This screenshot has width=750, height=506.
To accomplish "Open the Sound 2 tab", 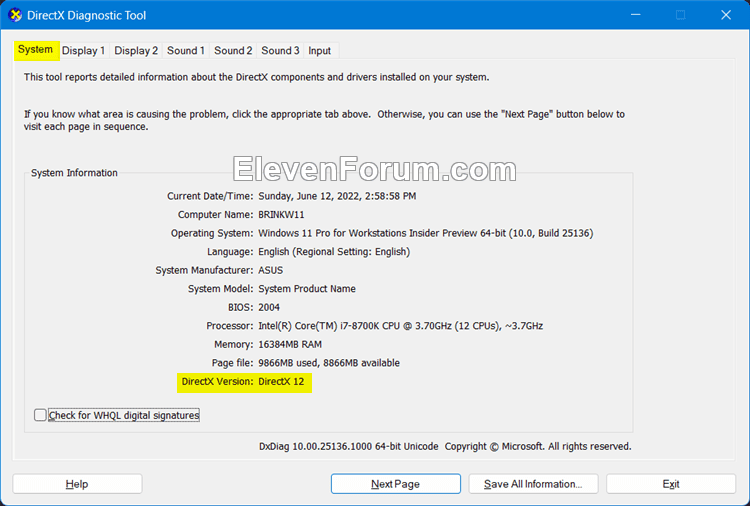I will (233, 51).
